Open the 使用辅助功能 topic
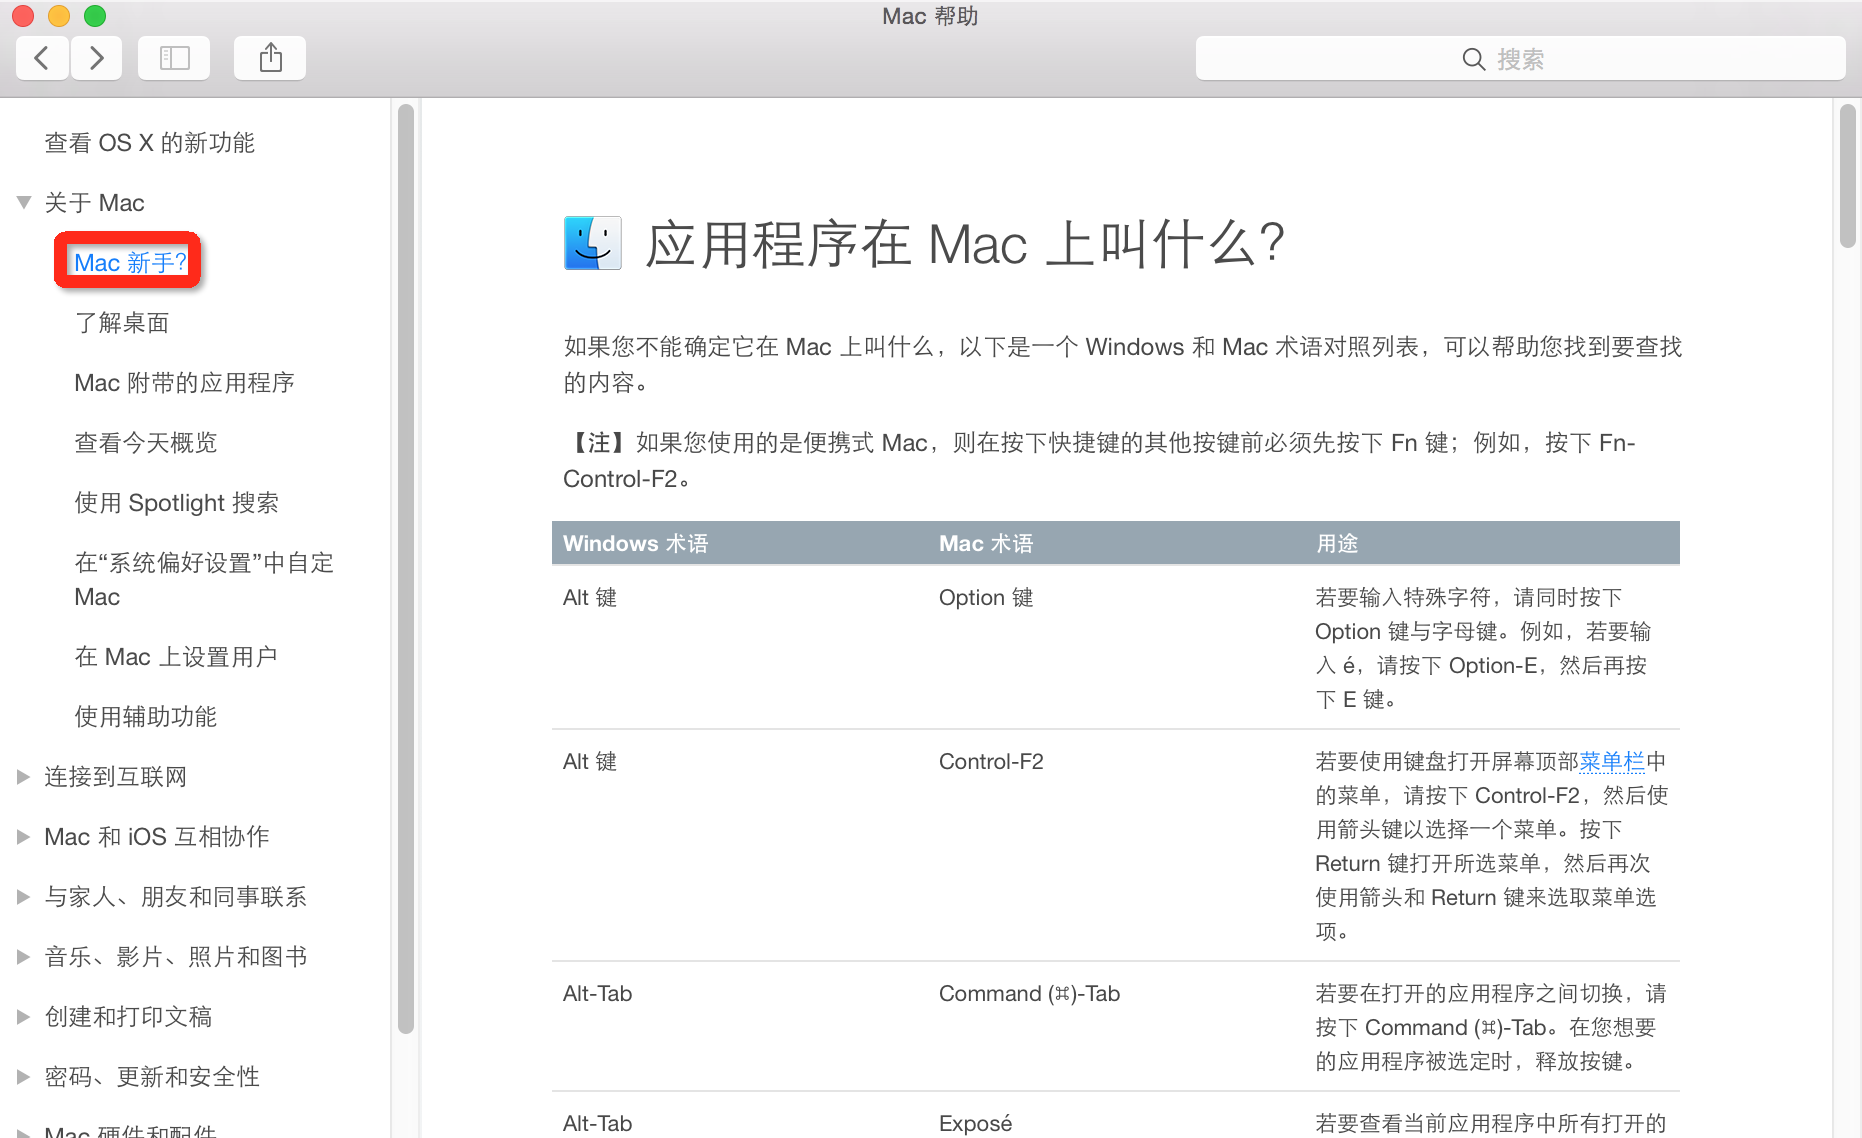This screenshot has height=1138, width=1862. coord(145,717)
